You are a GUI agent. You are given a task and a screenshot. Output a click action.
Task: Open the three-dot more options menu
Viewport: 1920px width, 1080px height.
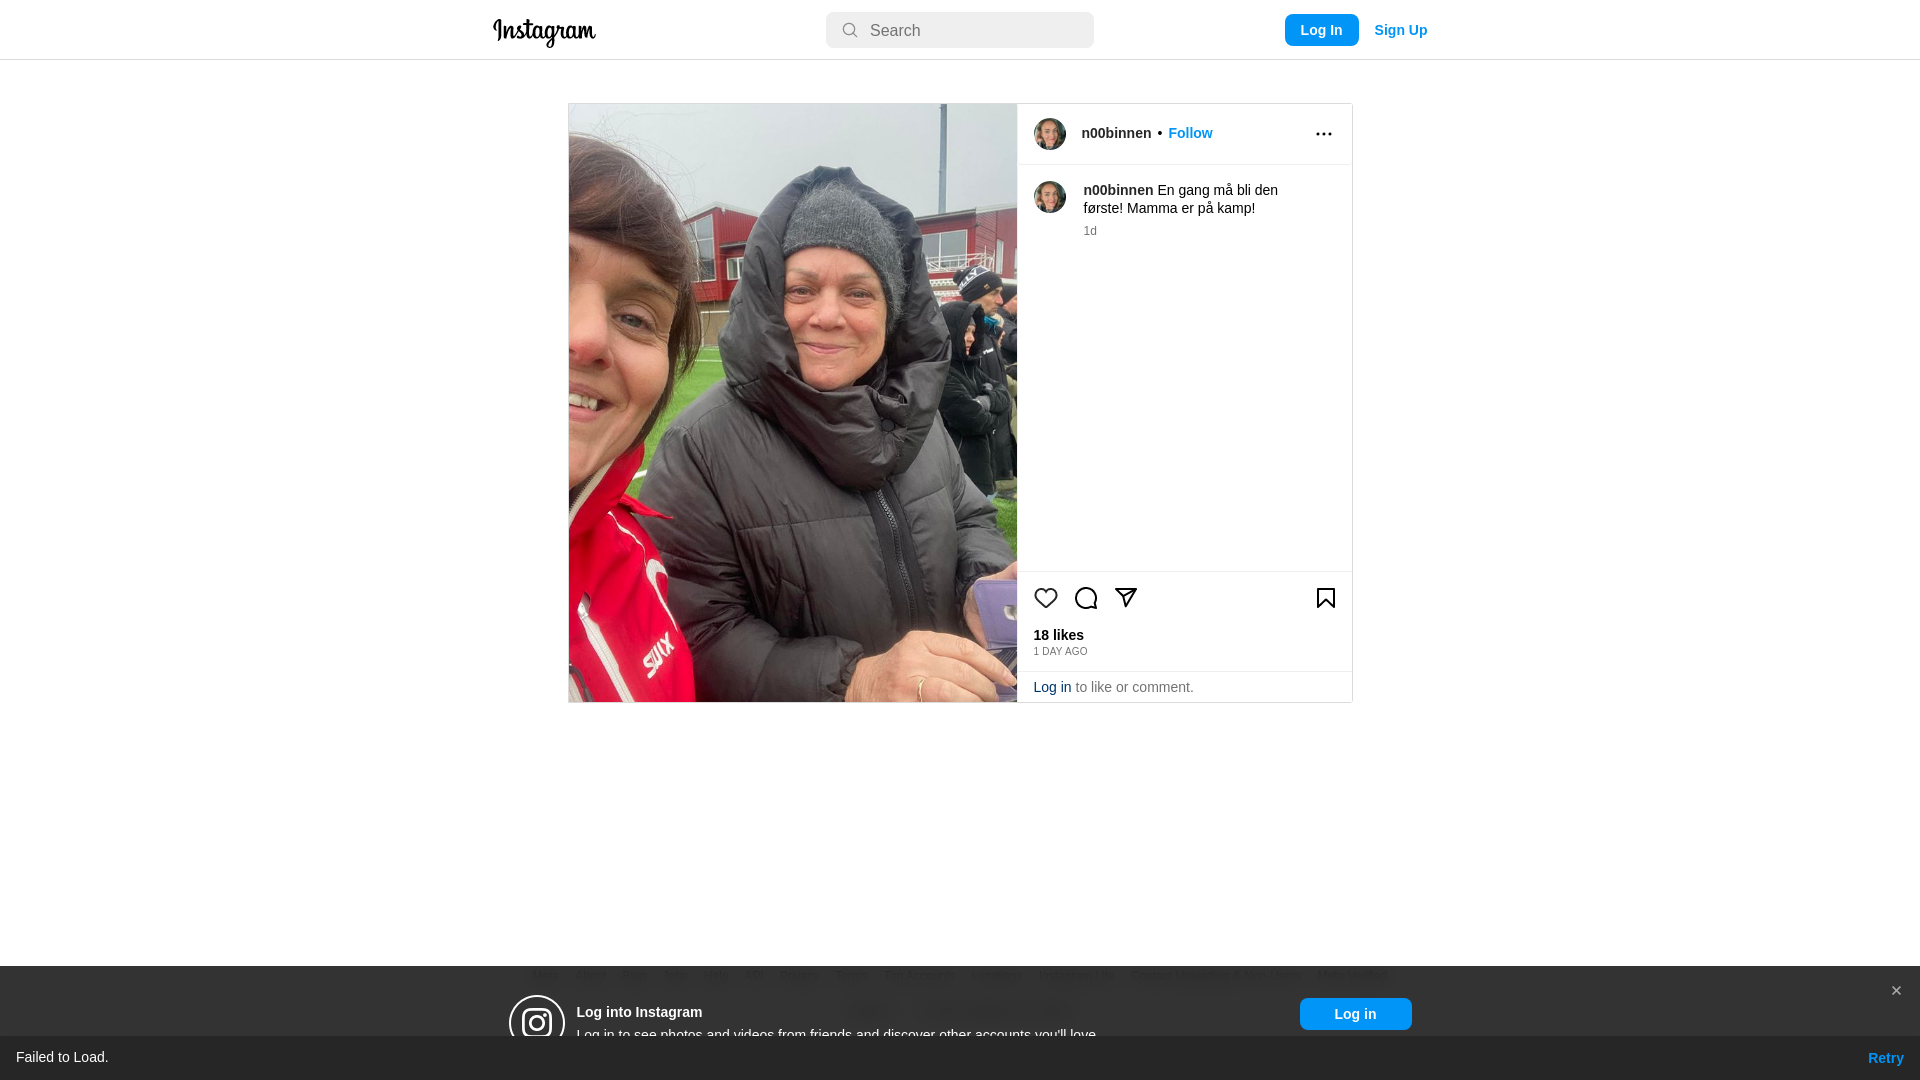pos(1324,134)
